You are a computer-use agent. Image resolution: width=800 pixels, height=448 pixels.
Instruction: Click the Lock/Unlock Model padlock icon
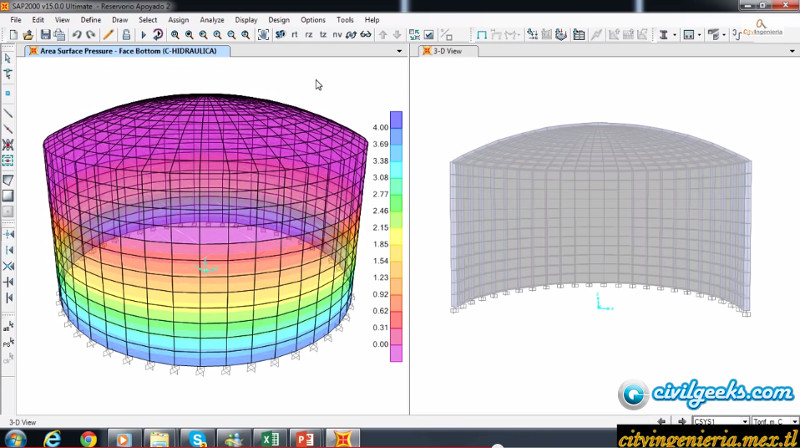pos(126,35)
